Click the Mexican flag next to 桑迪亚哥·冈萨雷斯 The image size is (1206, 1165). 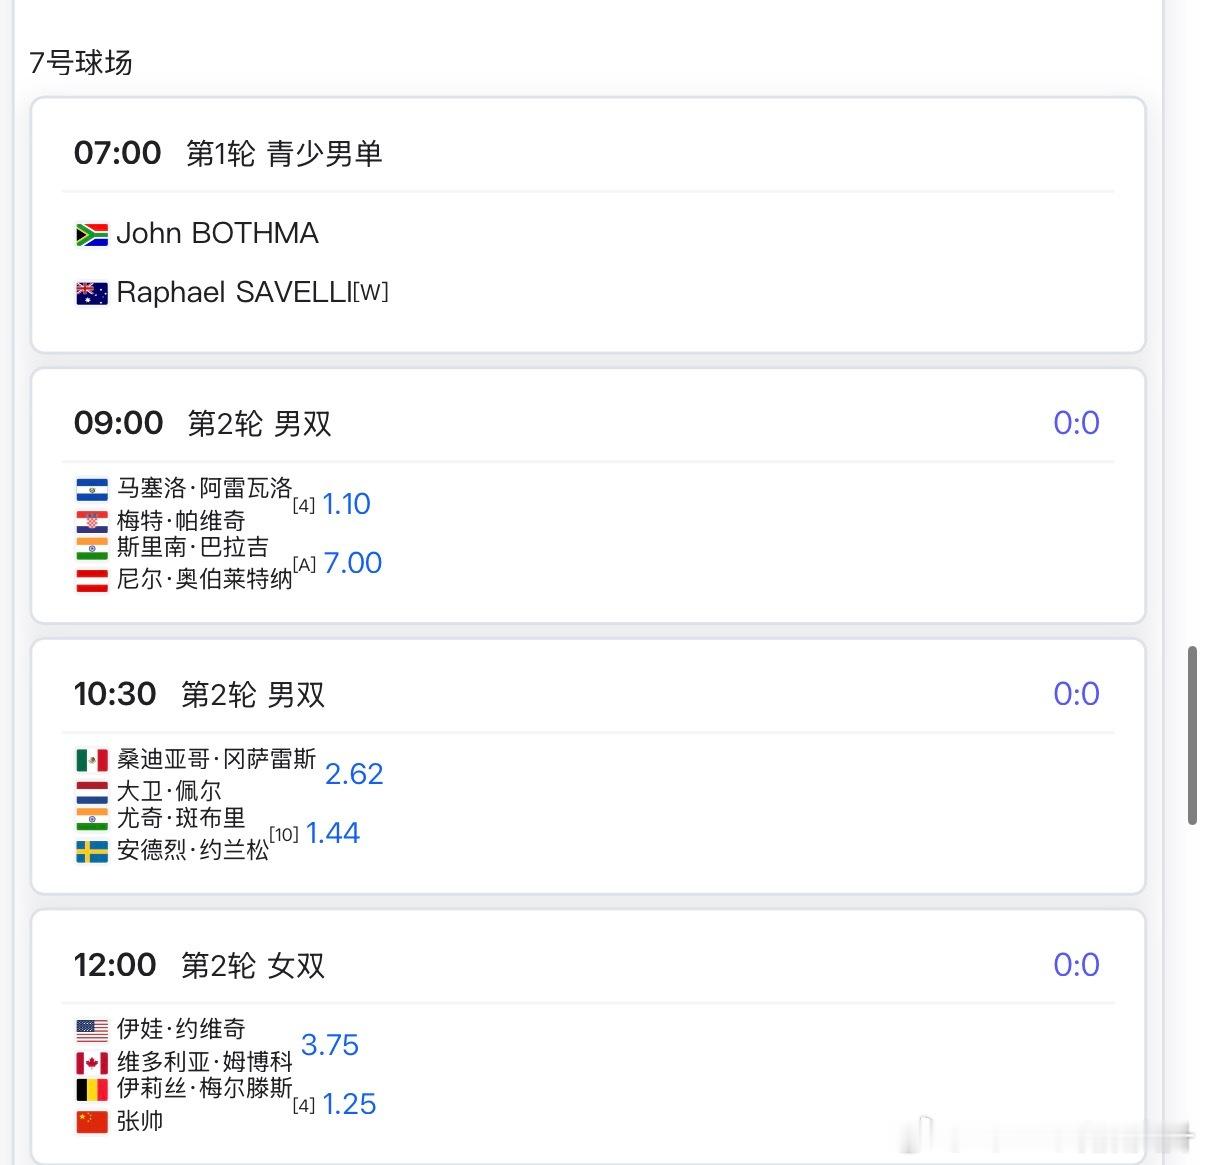[x=92, y=760]
